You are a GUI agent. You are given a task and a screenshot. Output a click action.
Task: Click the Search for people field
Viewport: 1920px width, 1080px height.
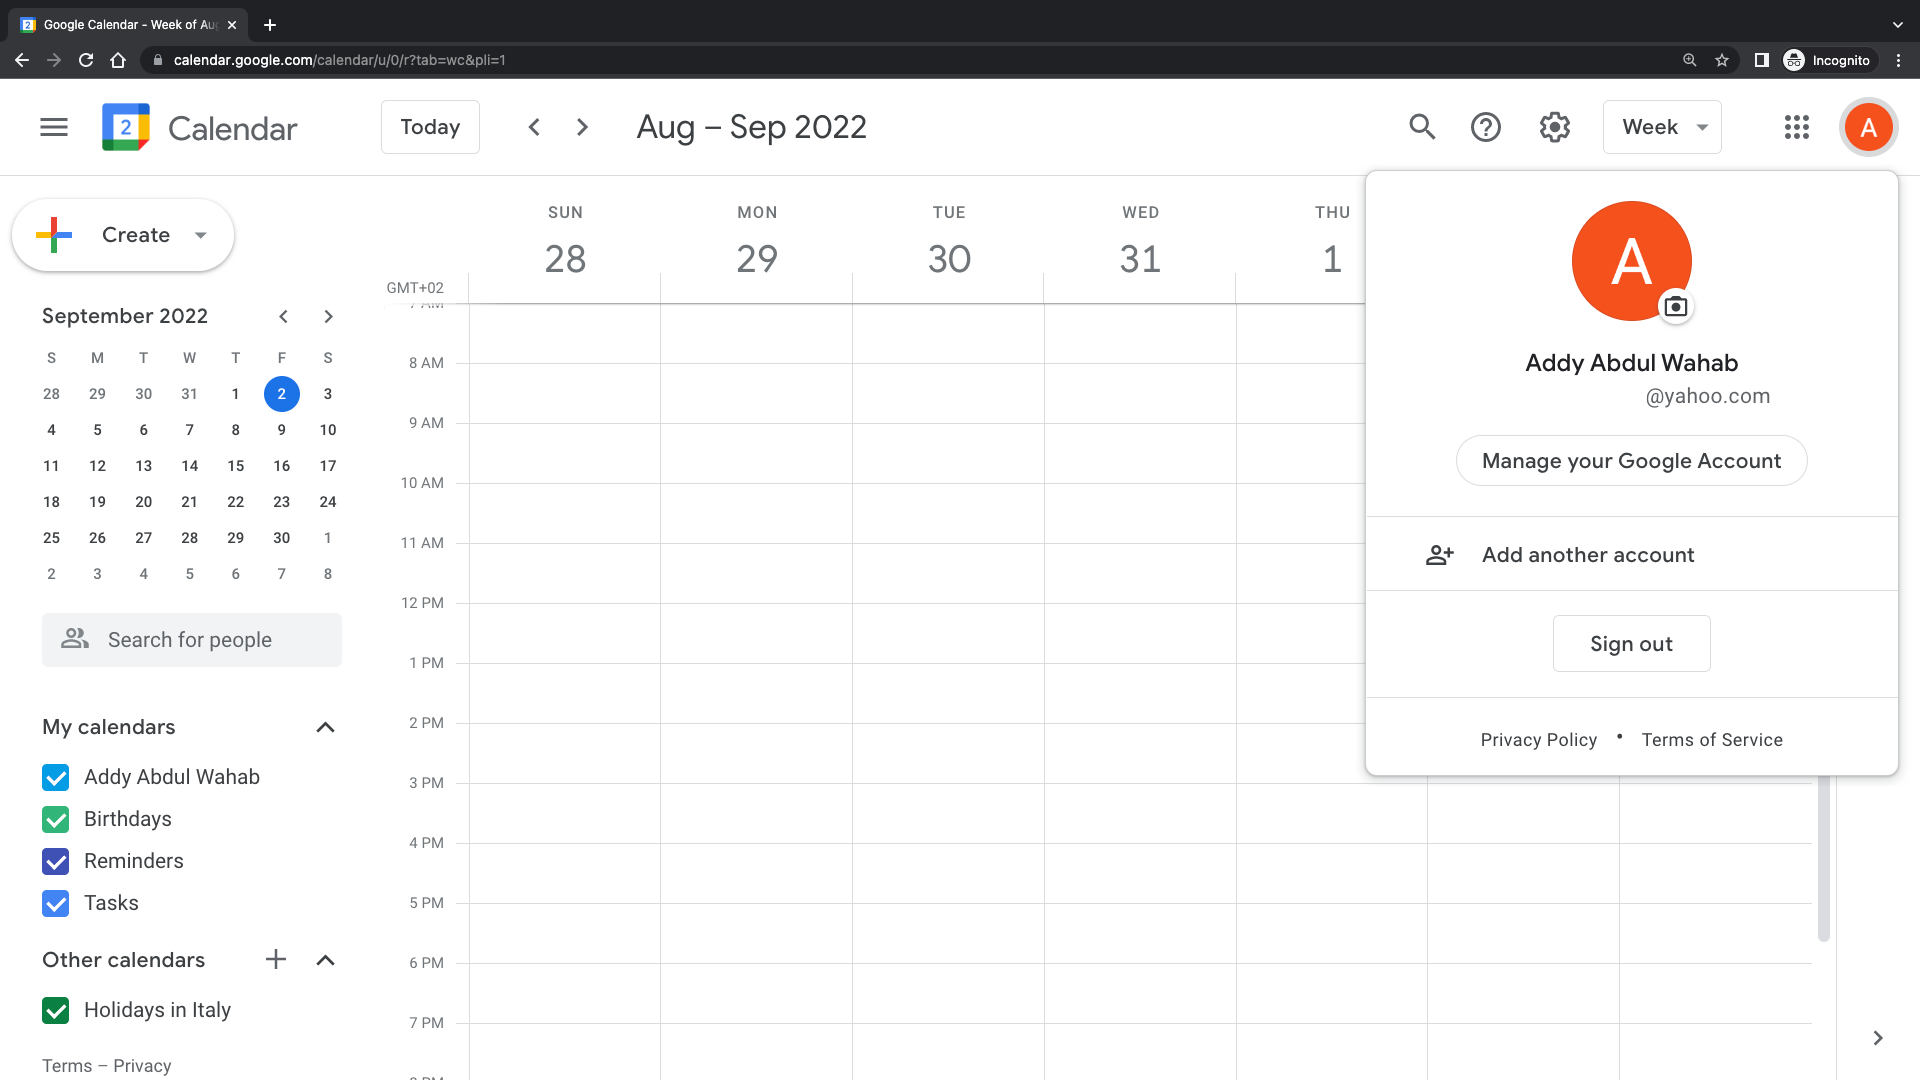(x=192, y=640)
